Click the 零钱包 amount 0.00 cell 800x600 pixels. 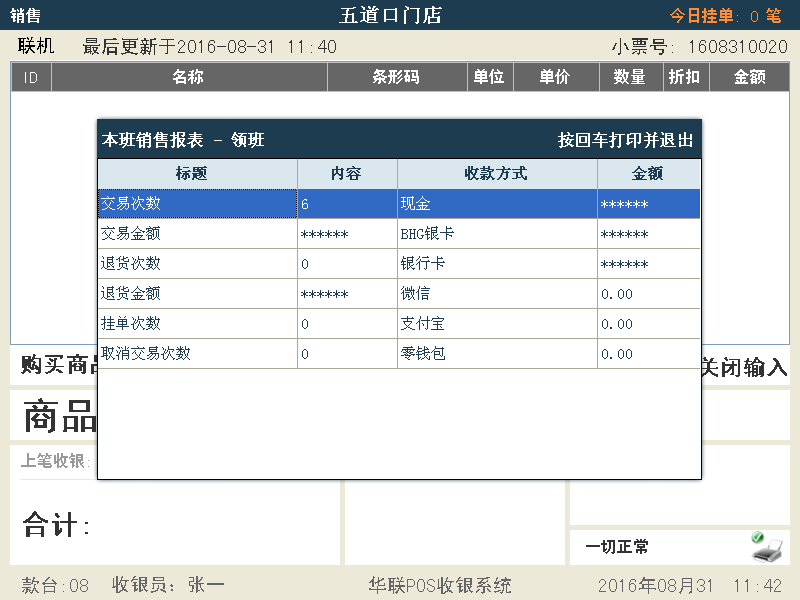tap(649, 353)
